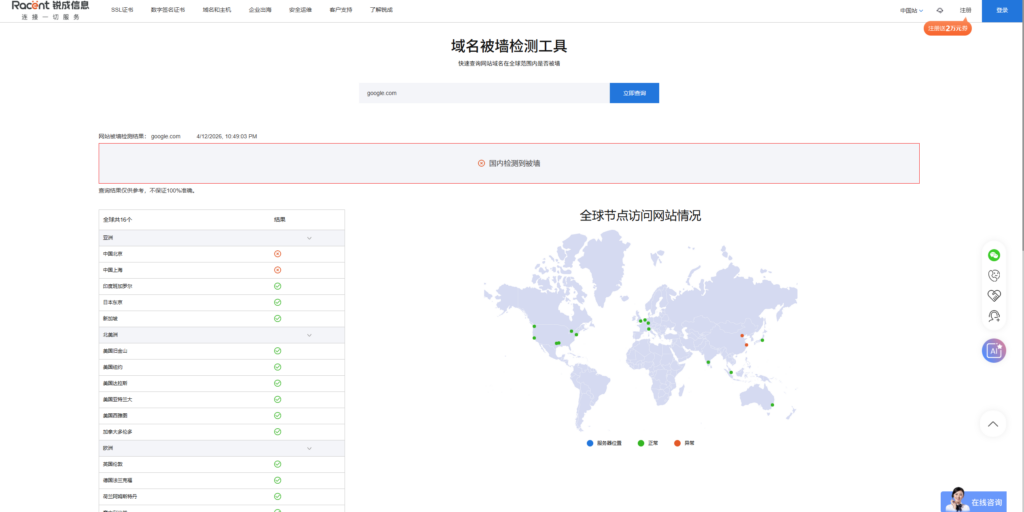Open the 域名和主机 menu

click(x=216, y=10)
